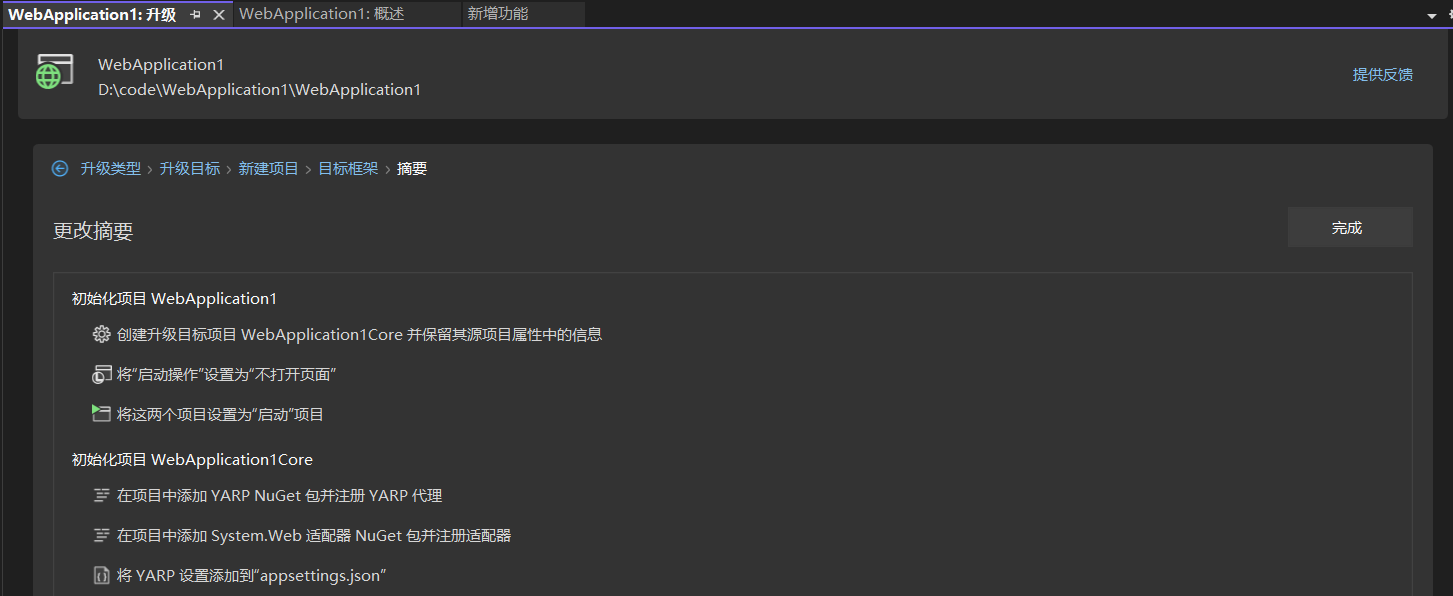Click the back arrow beside 升级类型 breadcrumb
The image size is (1453, 596).
(60, 169)
